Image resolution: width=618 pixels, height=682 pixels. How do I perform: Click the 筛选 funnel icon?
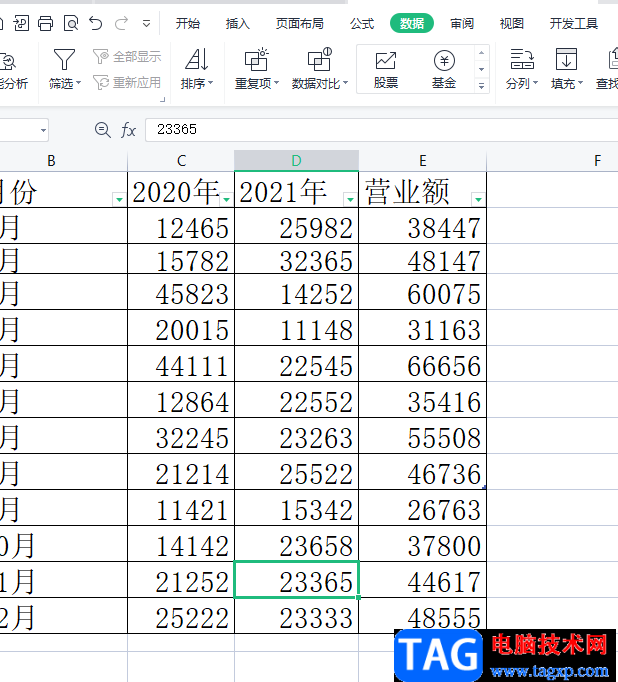tap(64, 60)
